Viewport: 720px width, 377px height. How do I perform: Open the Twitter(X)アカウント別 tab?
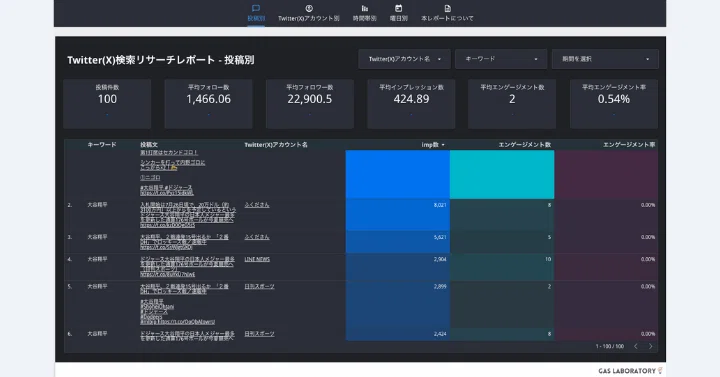(x=309, y=13)
